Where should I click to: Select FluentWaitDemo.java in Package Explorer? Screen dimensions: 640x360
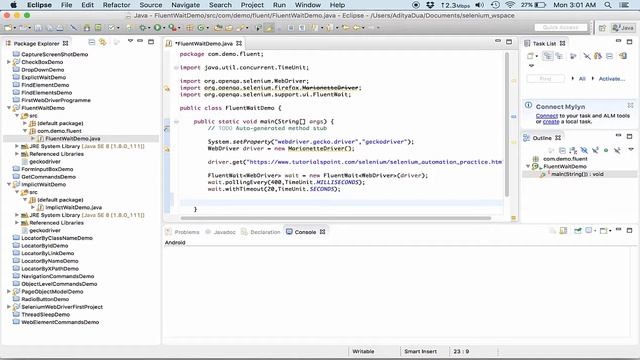73,138
